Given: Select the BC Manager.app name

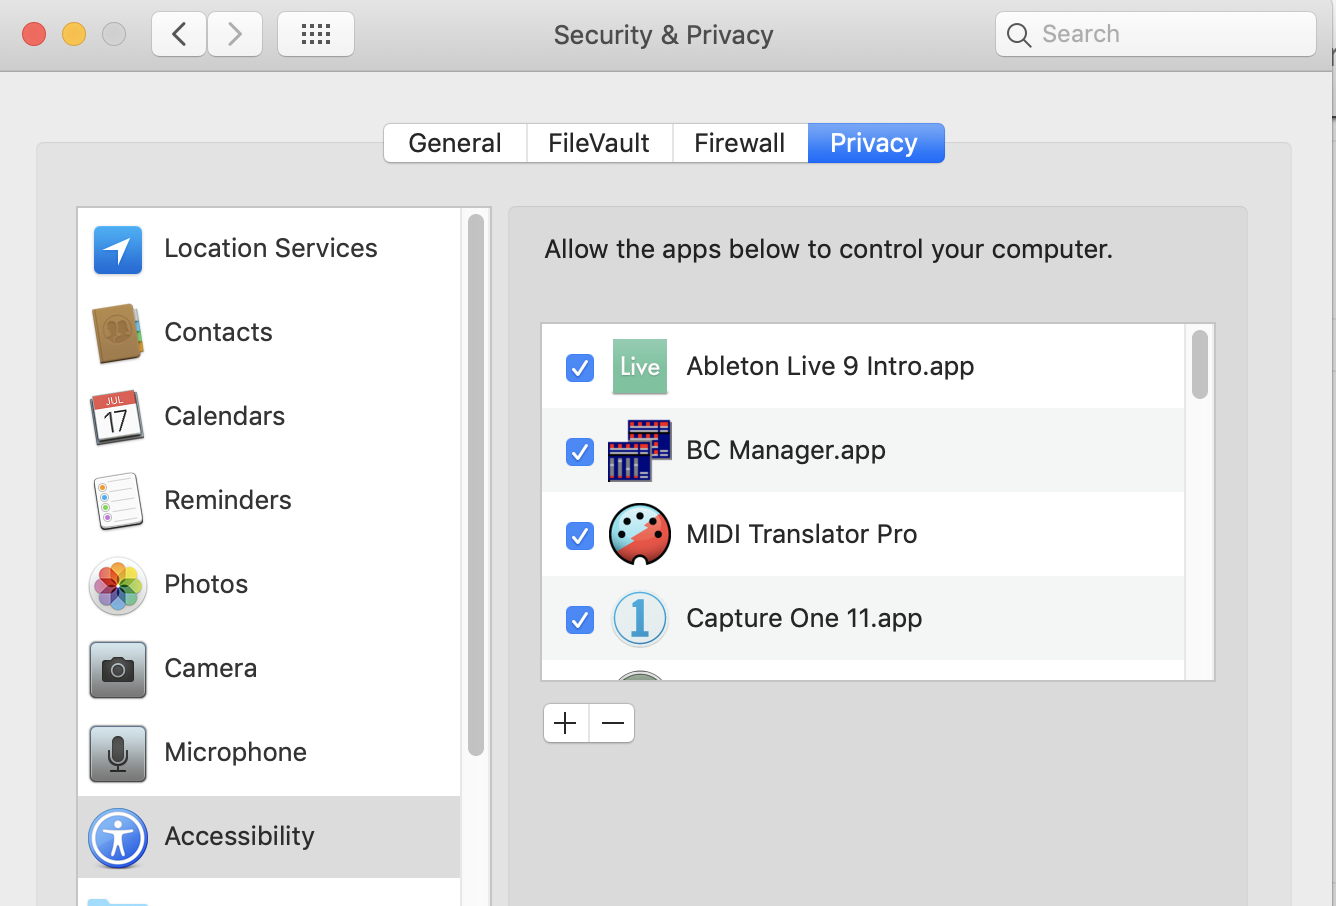Looking at the screenshot, I should click(786, 450).
